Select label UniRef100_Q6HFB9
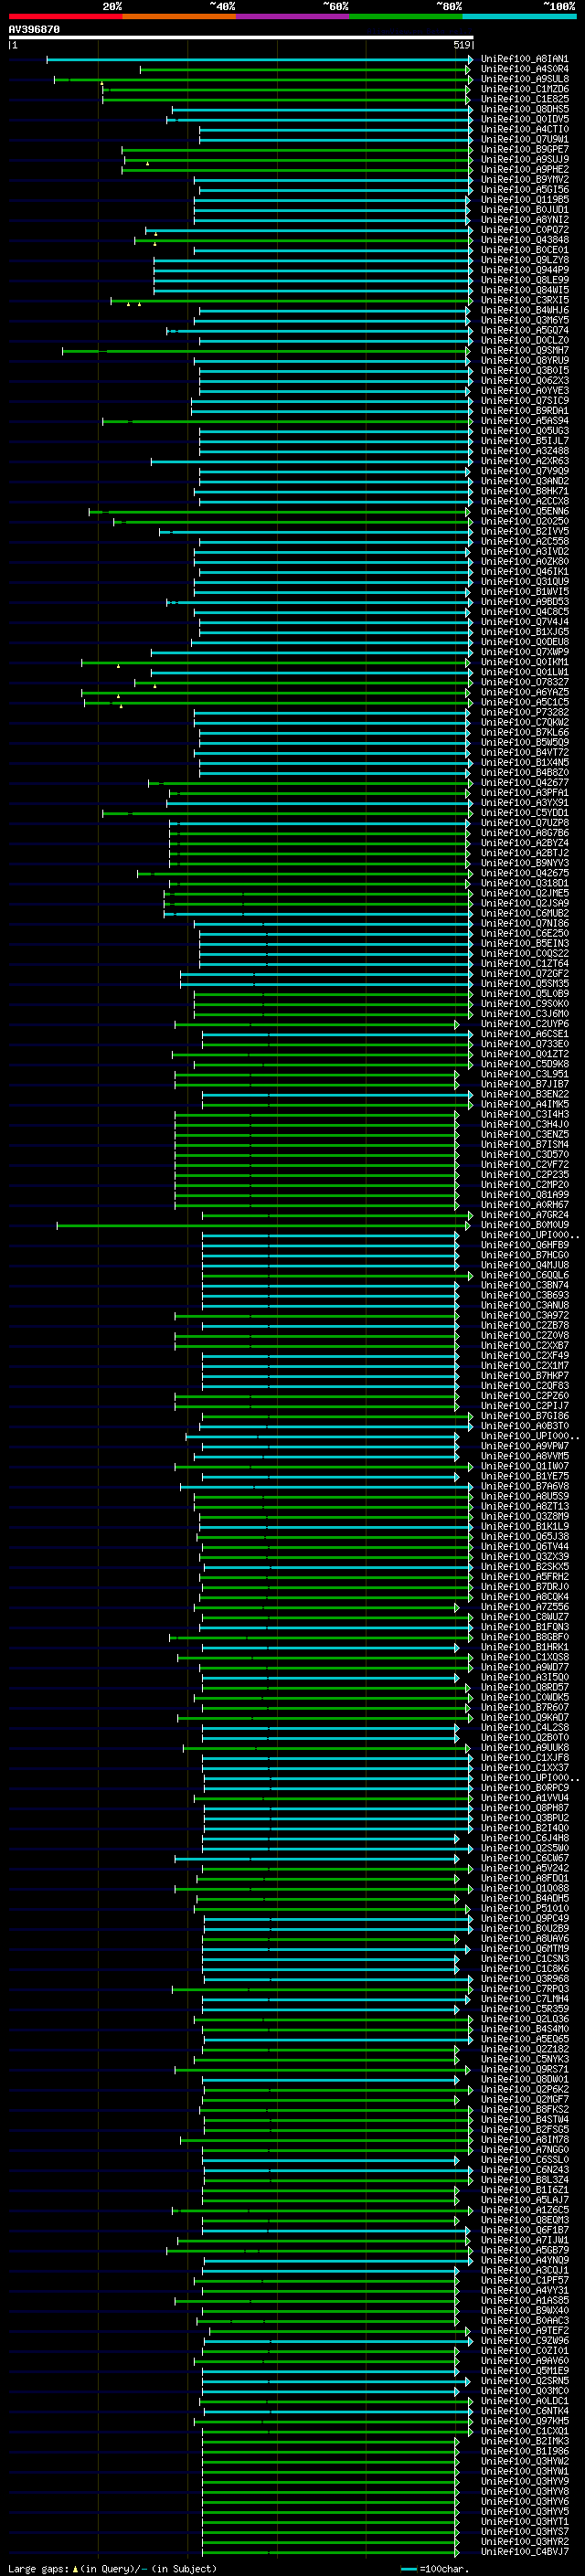The image size is (585, 2576). click(525, 1245)
